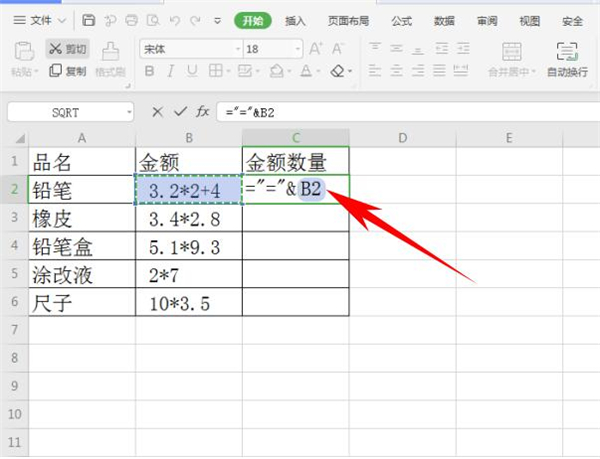Click the Format Painter (格式刷) icon
Viewport: 600px width, 459px height.
coord(109,58)
